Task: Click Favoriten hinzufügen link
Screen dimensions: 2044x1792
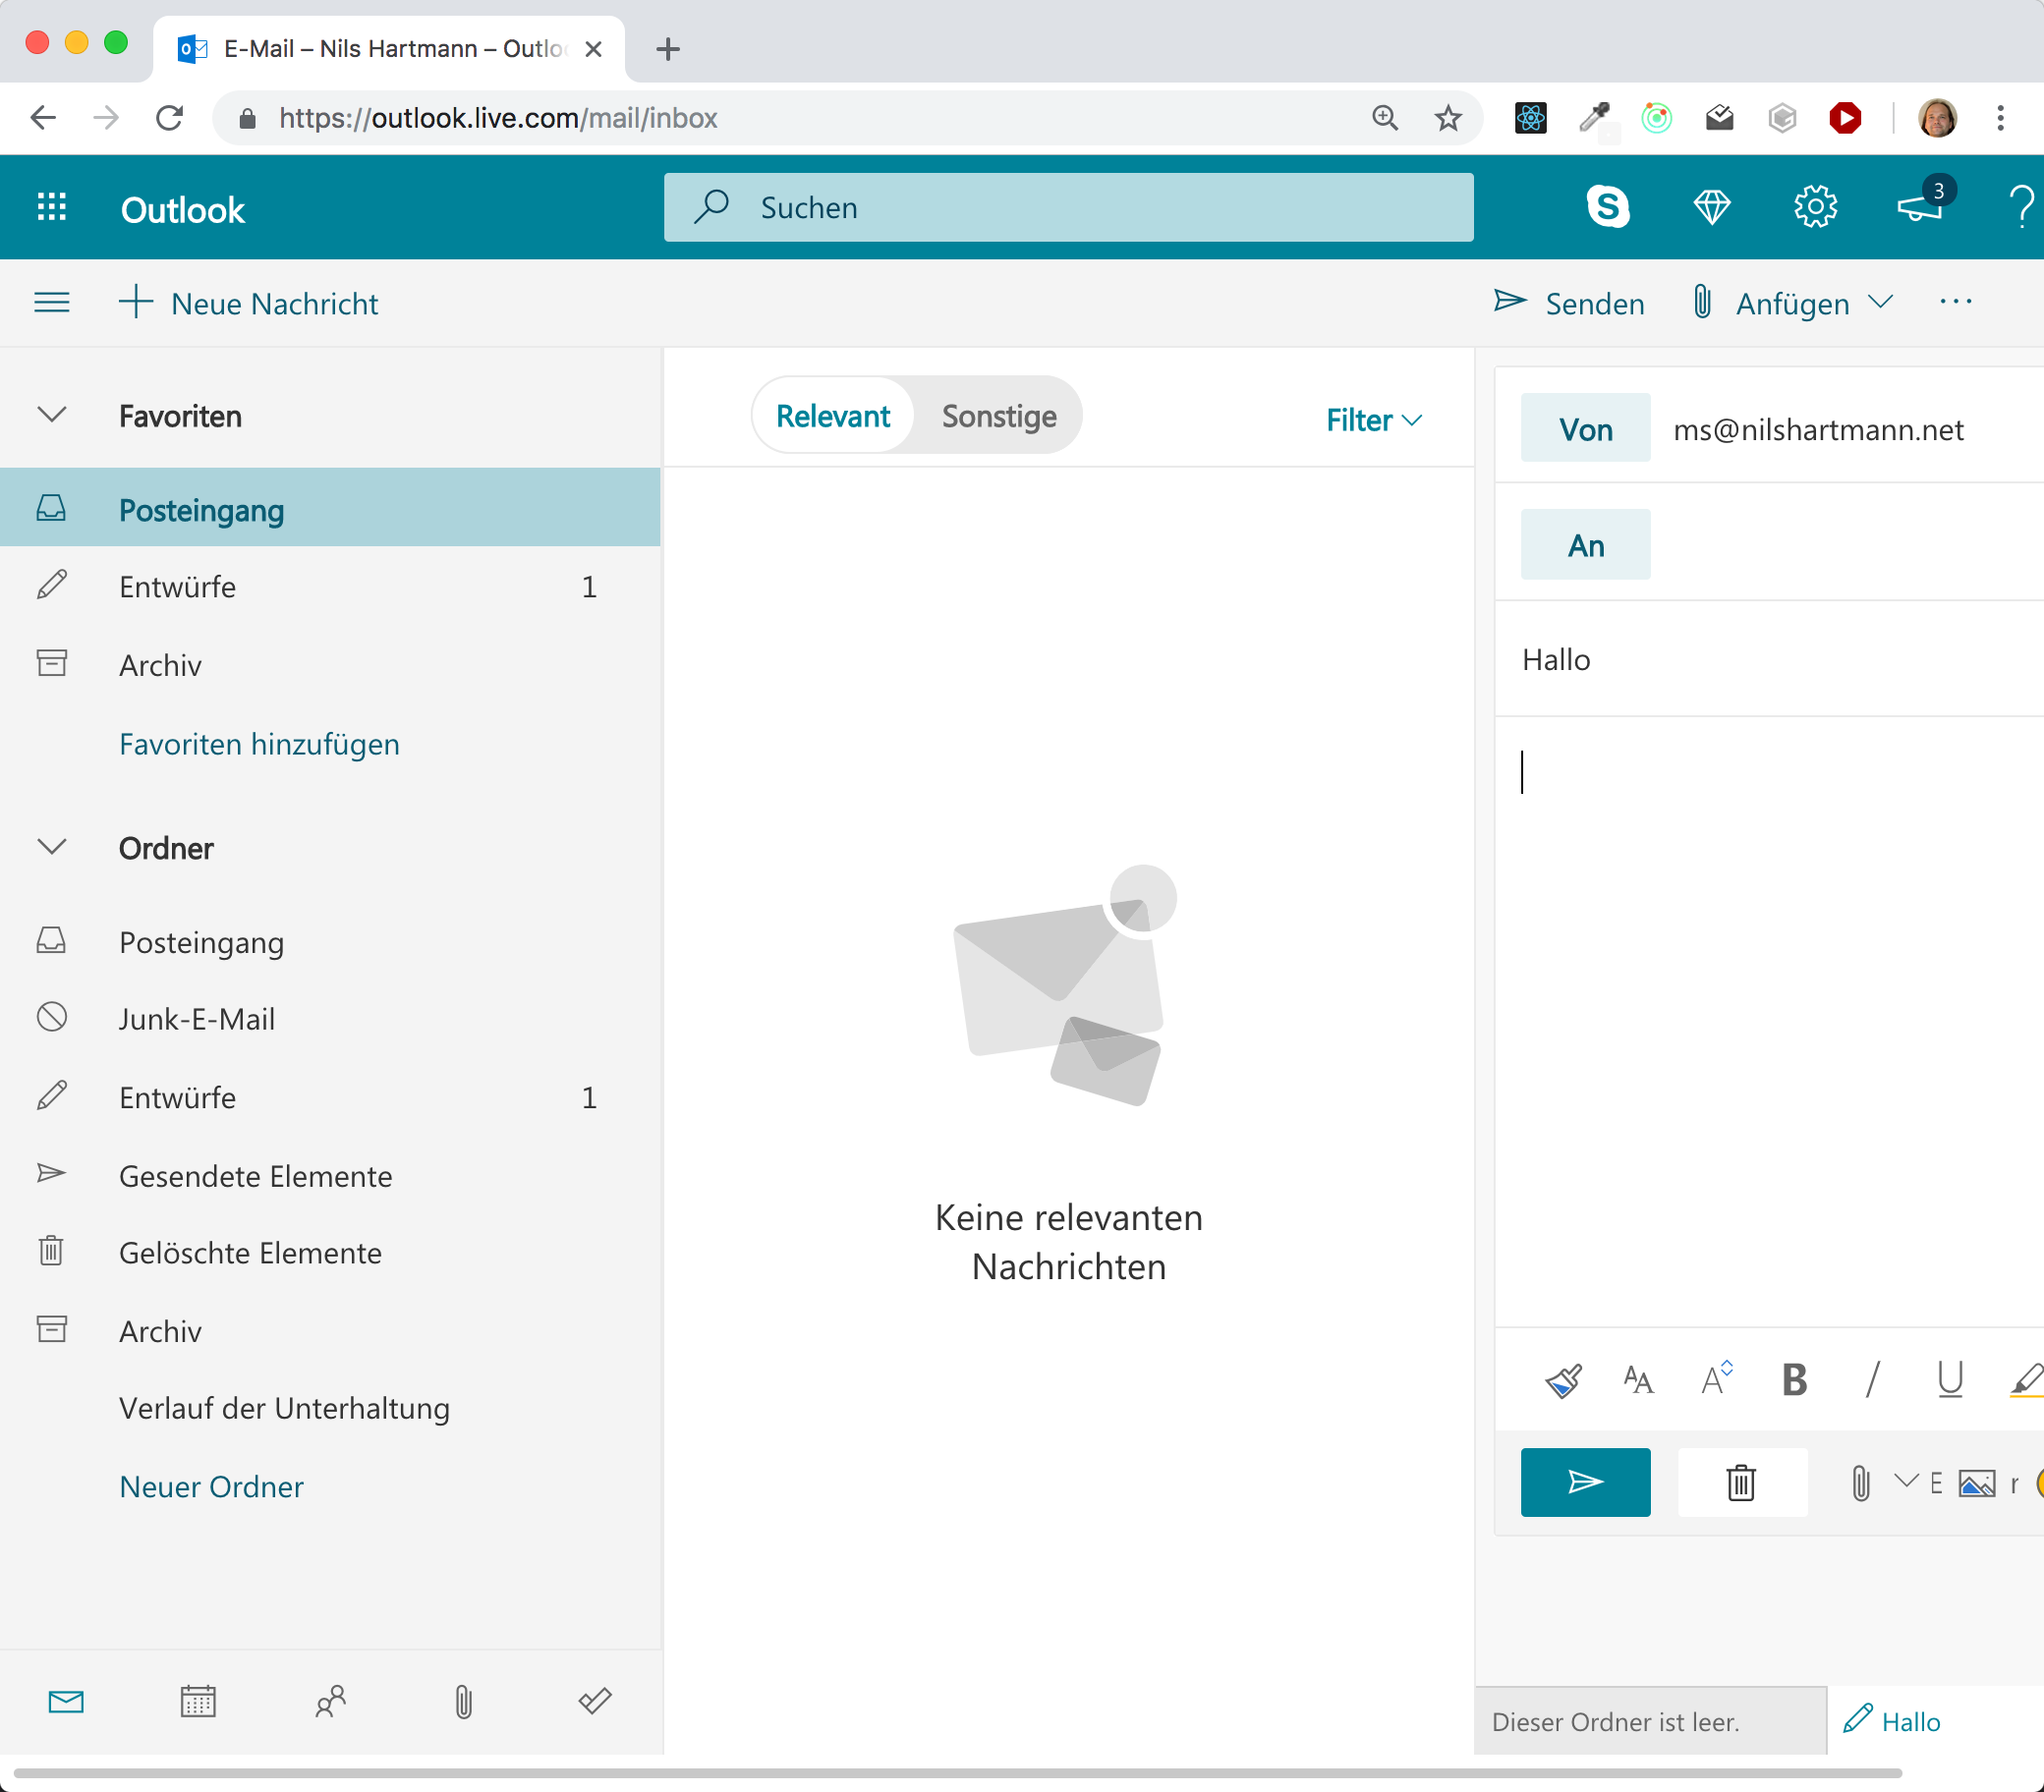Action: click(x=259, y=743)
